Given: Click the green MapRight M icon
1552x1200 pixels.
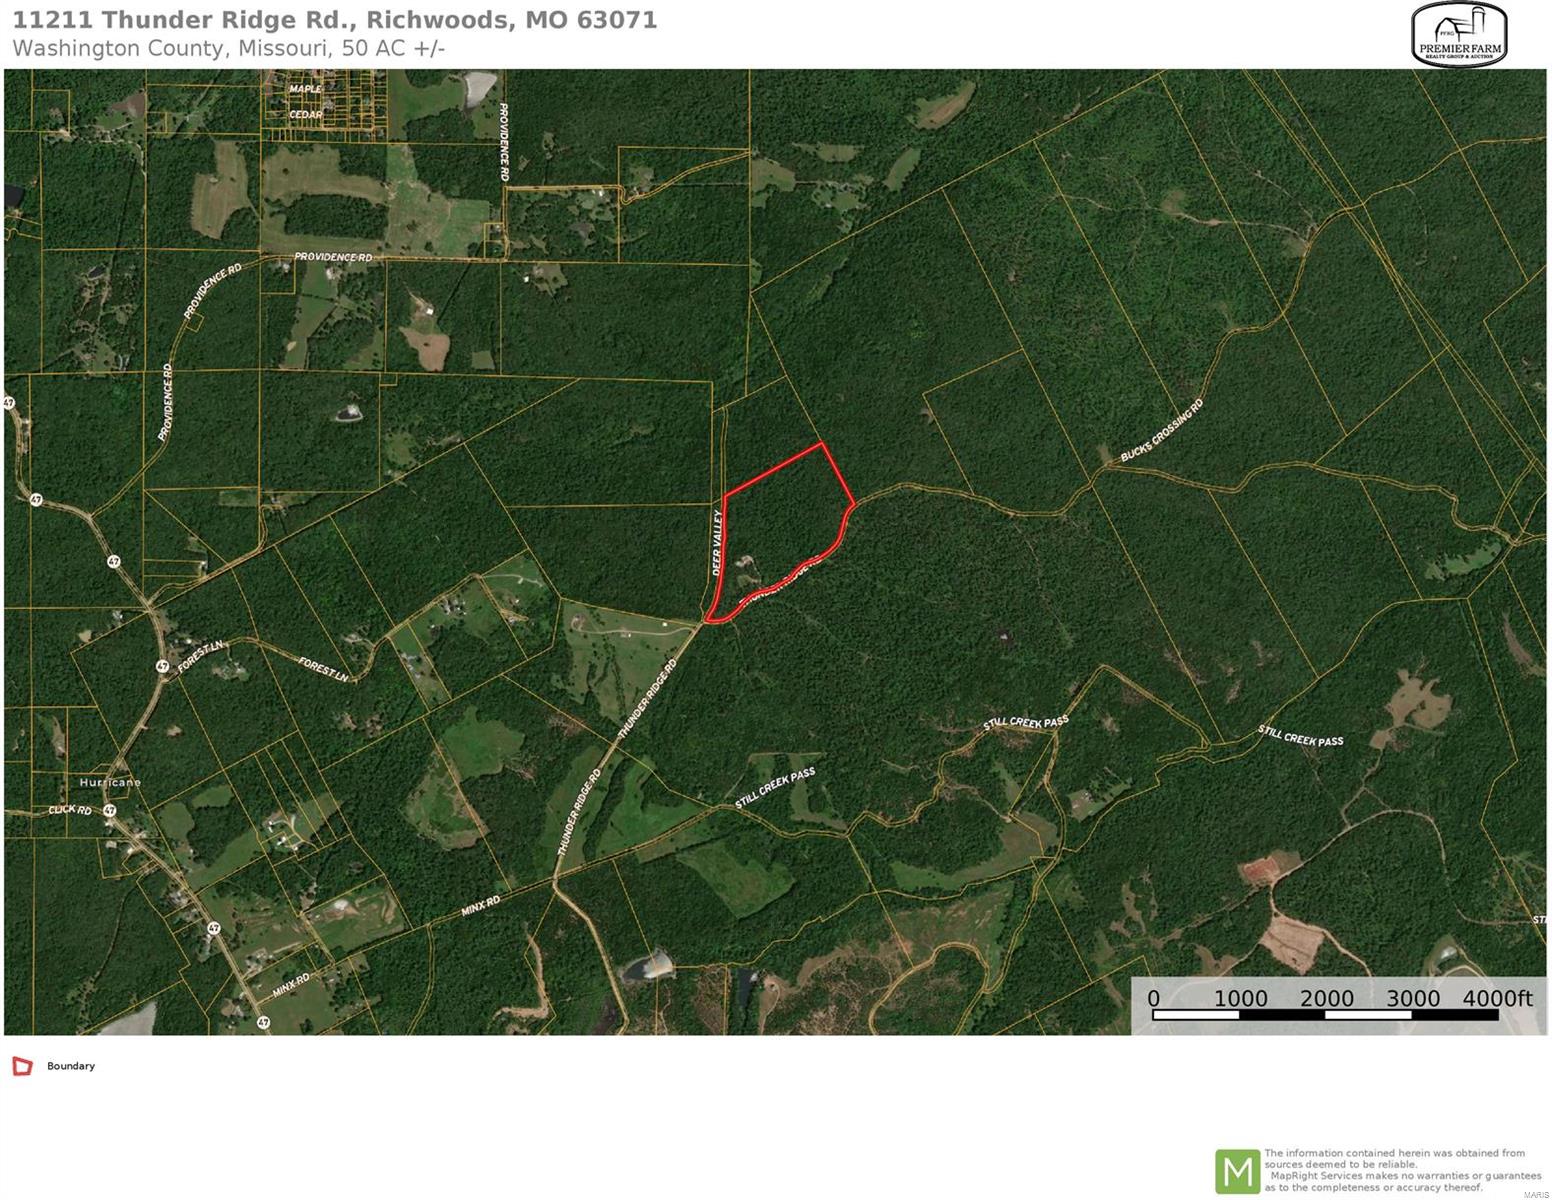Looking at the screenshot, I should (1237, 1171).
